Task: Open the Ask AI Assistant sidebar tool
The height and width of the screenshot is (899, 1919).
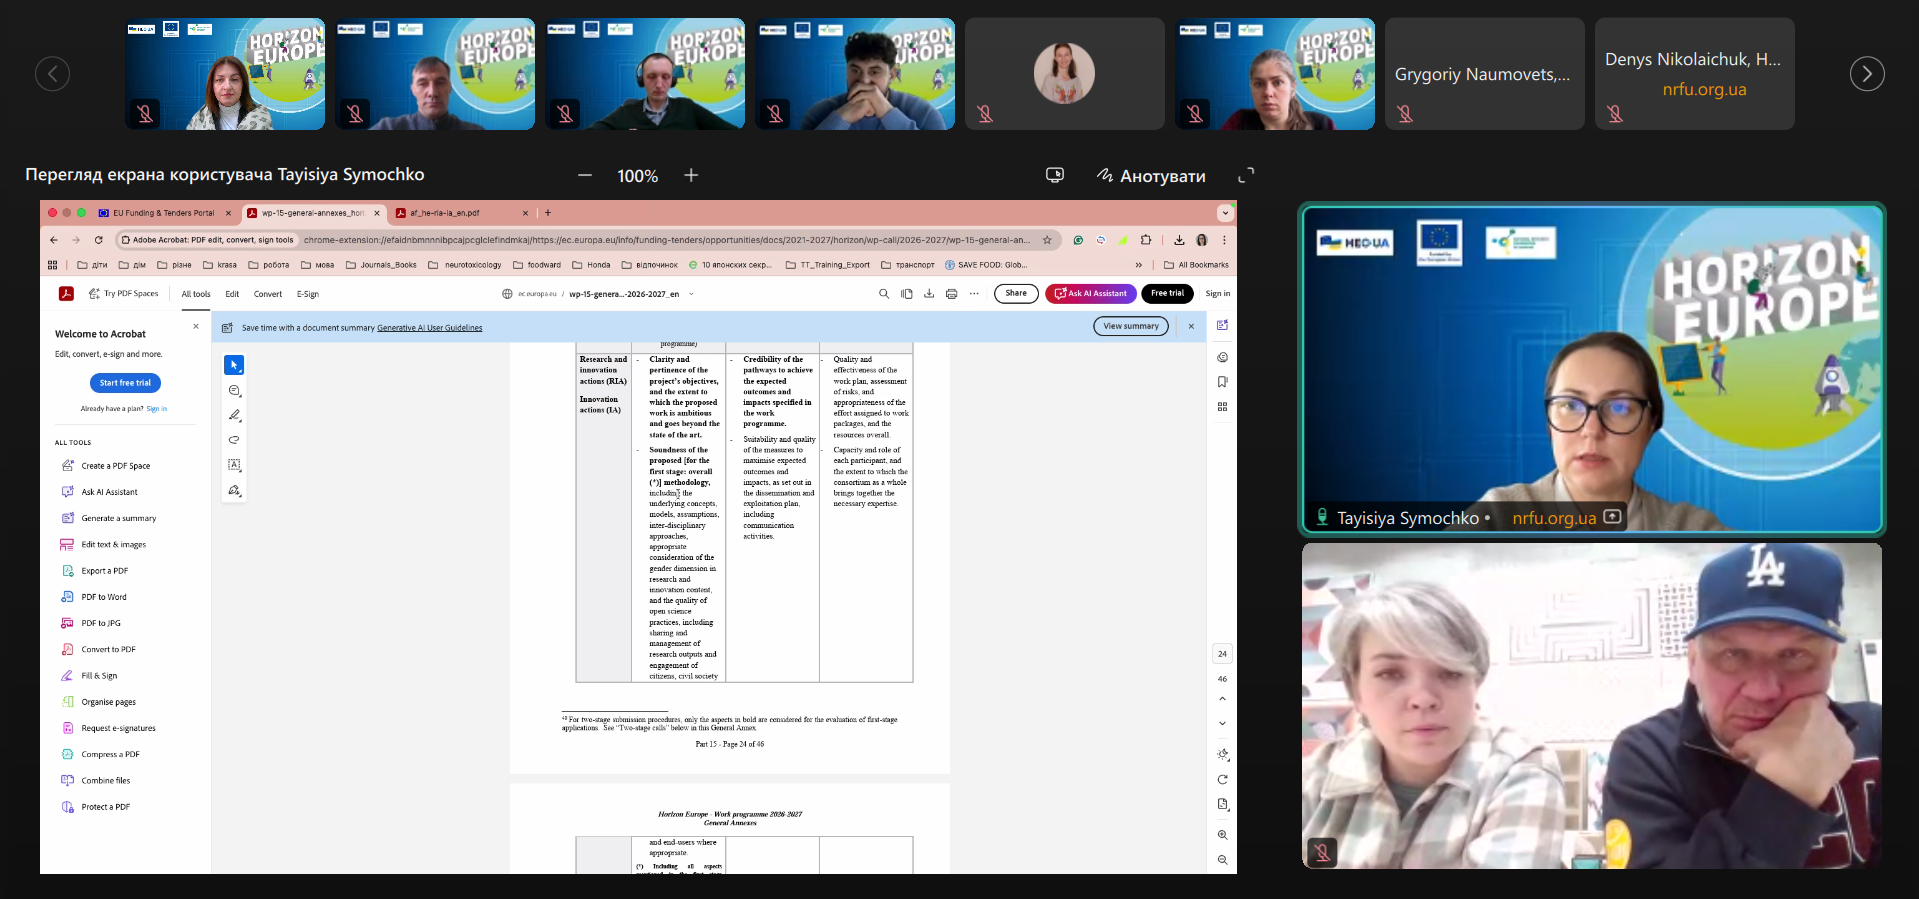Action: [x=109, y=492]
